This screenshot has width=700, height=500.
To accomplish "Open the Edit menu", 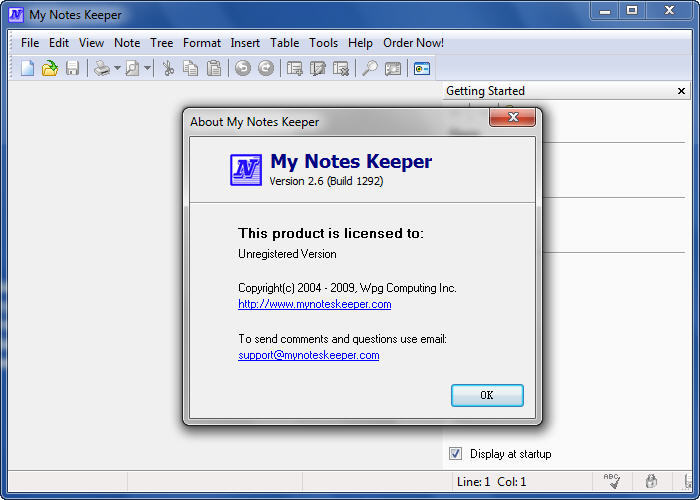I will [x=58, y=43].
